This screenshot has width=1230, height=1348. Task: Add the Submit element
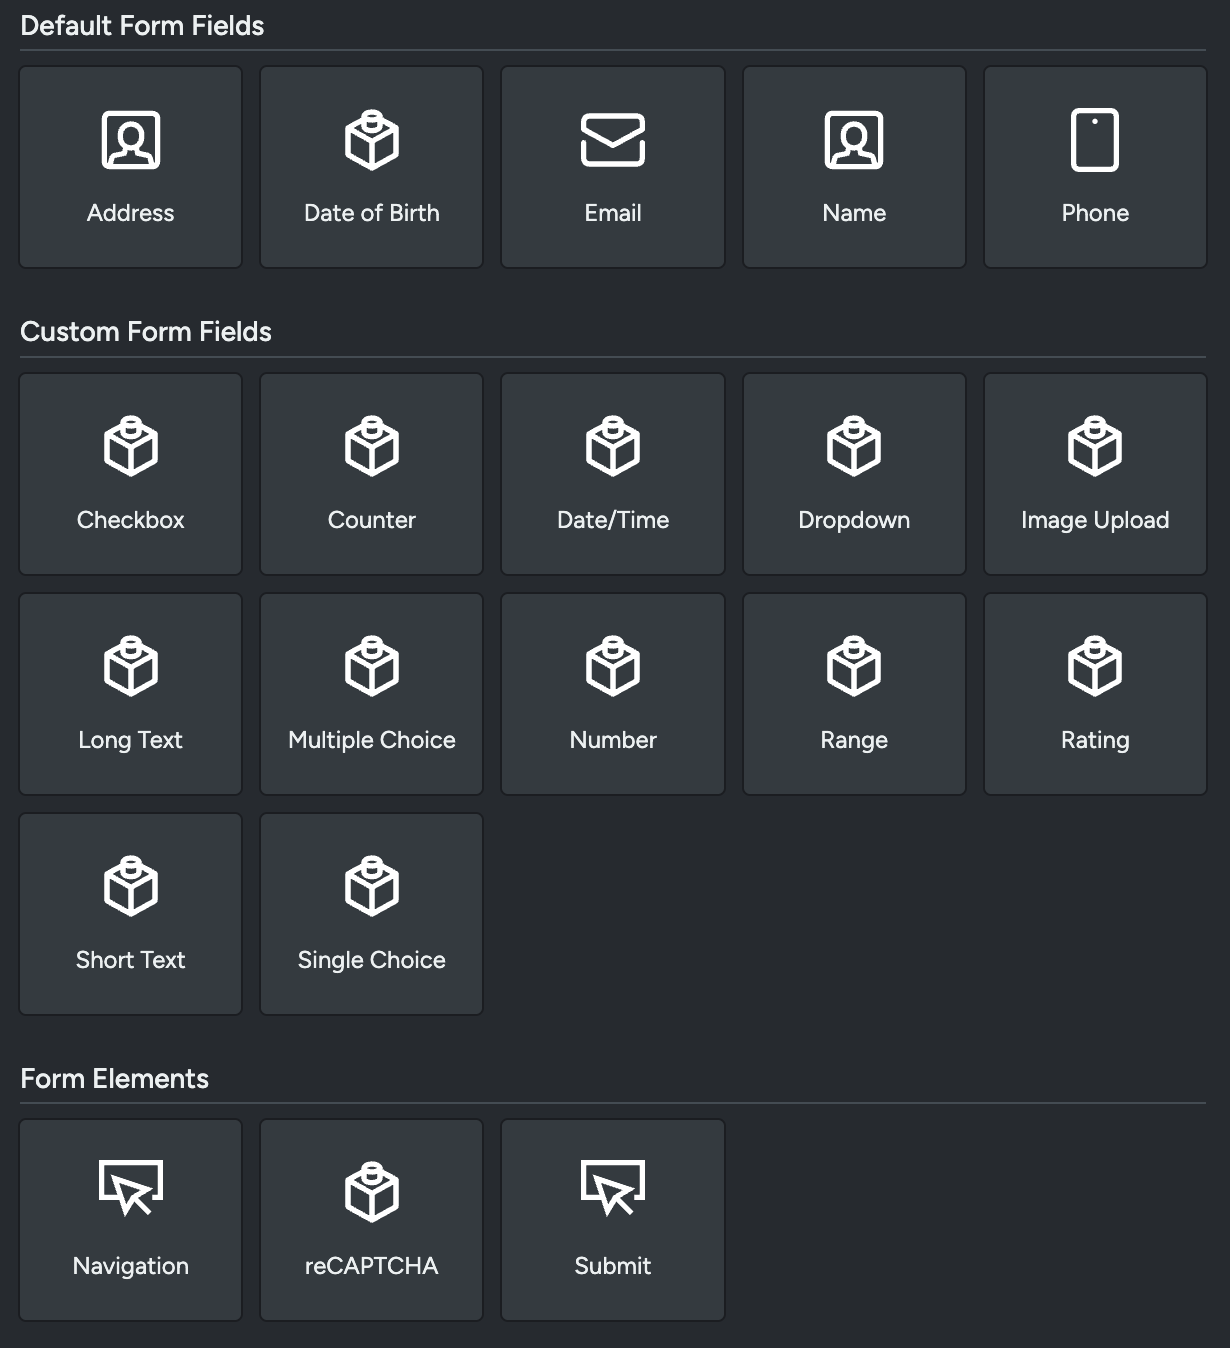coord(613,1220)
